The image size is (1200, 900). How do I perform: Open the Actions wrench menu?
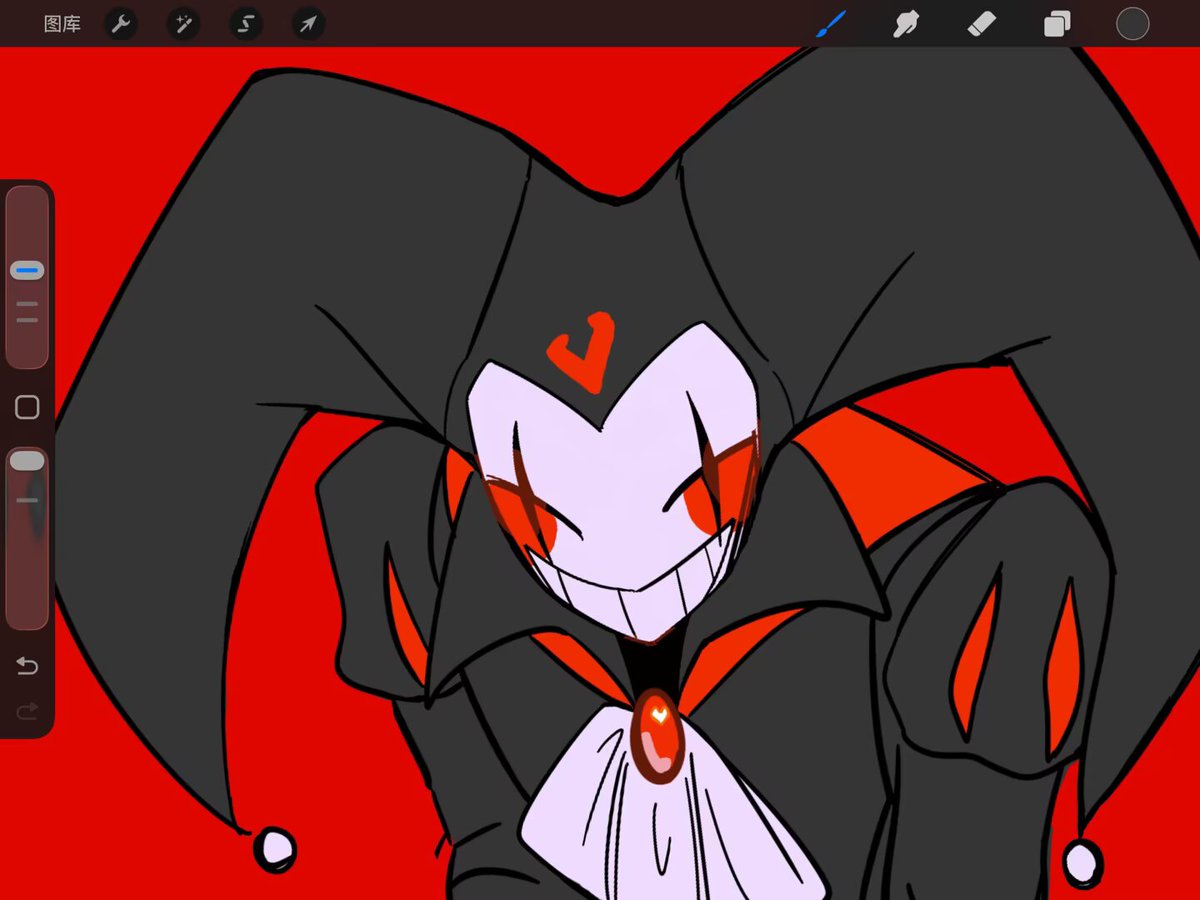click(x=121, y=24)
